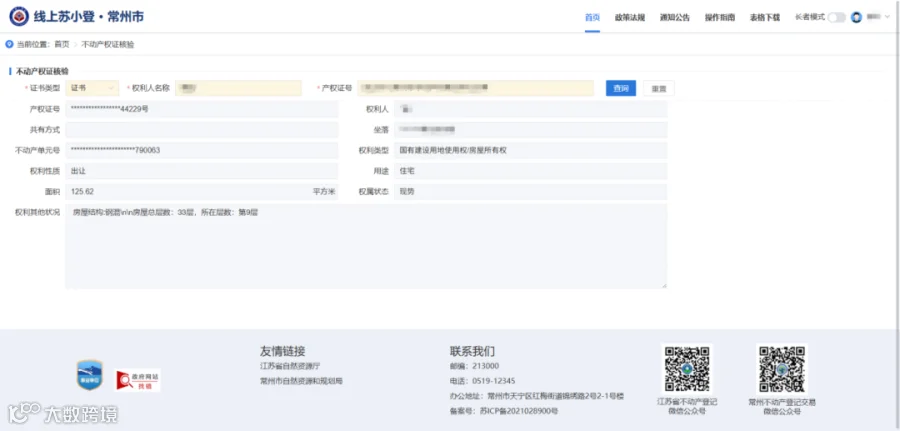Click the 用途 field showing 住宅

[x=530, y=171]
